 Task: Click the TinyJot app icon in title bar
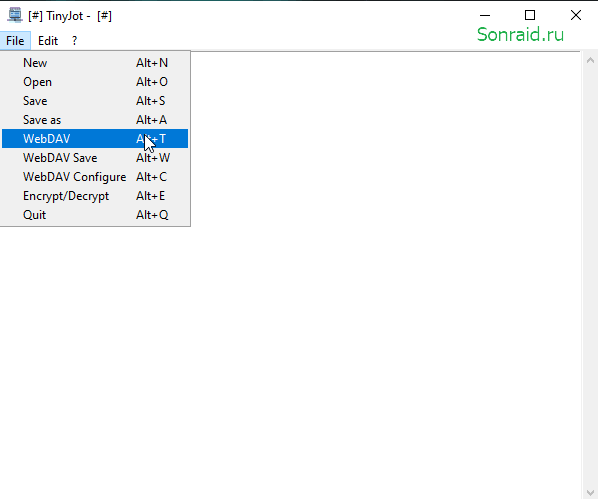15,15
